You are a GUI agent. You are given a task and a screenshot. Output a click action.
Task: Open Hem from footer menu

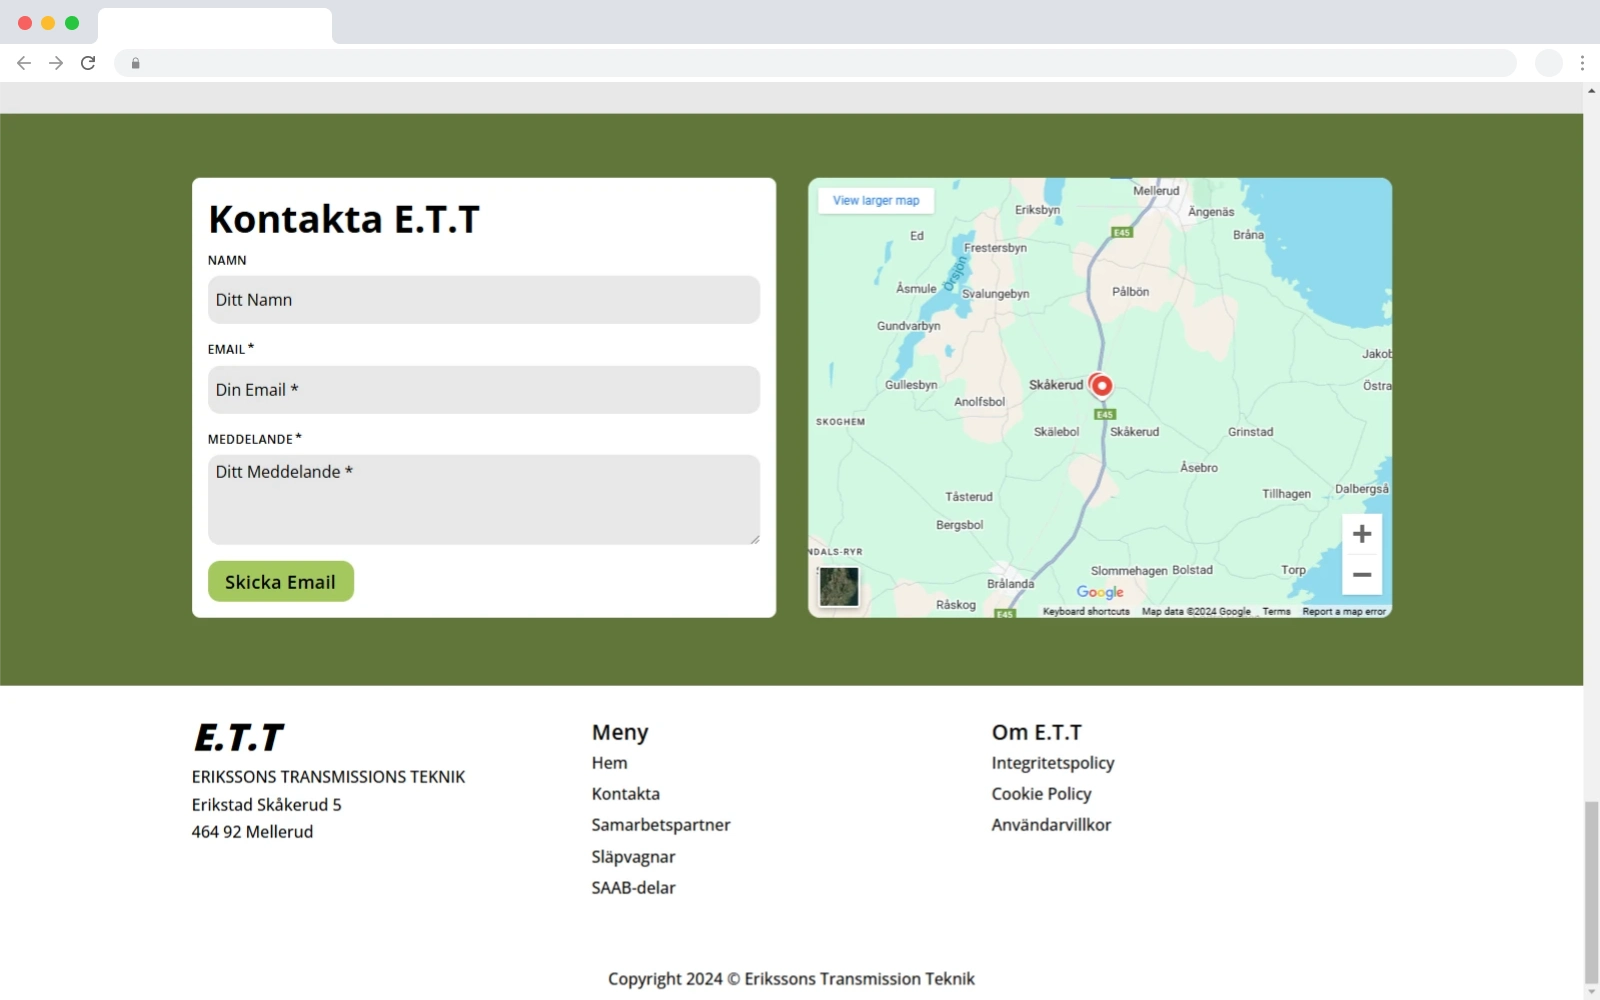click(x=609, y=763)
